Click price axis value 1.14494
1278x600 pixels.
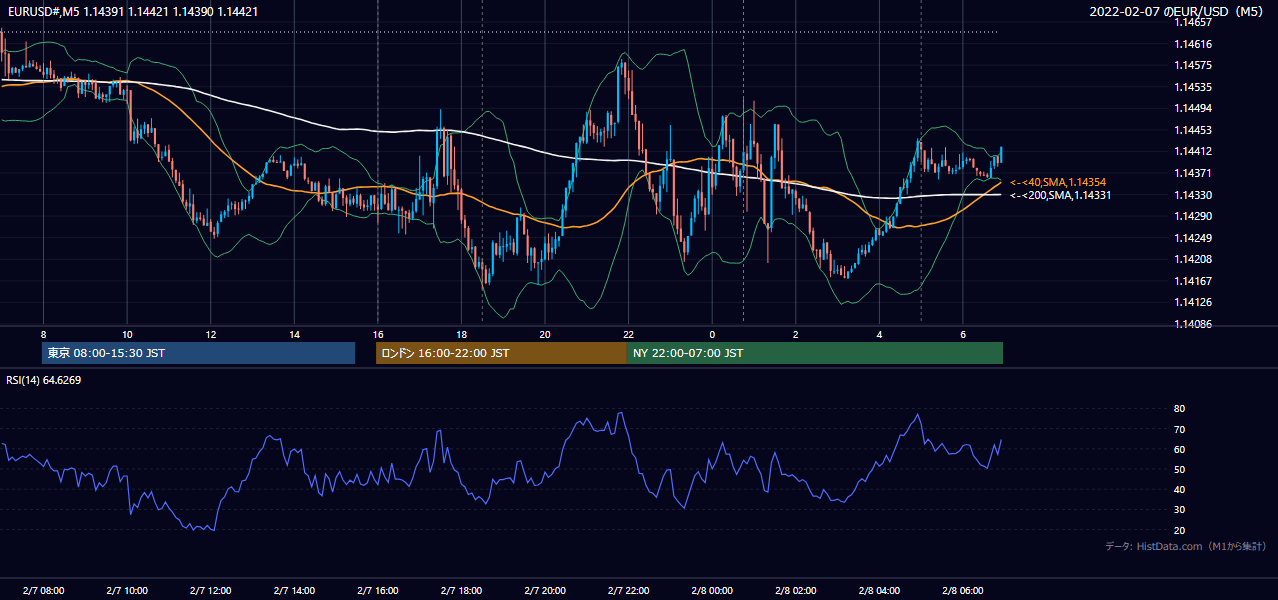point(1192,108)
